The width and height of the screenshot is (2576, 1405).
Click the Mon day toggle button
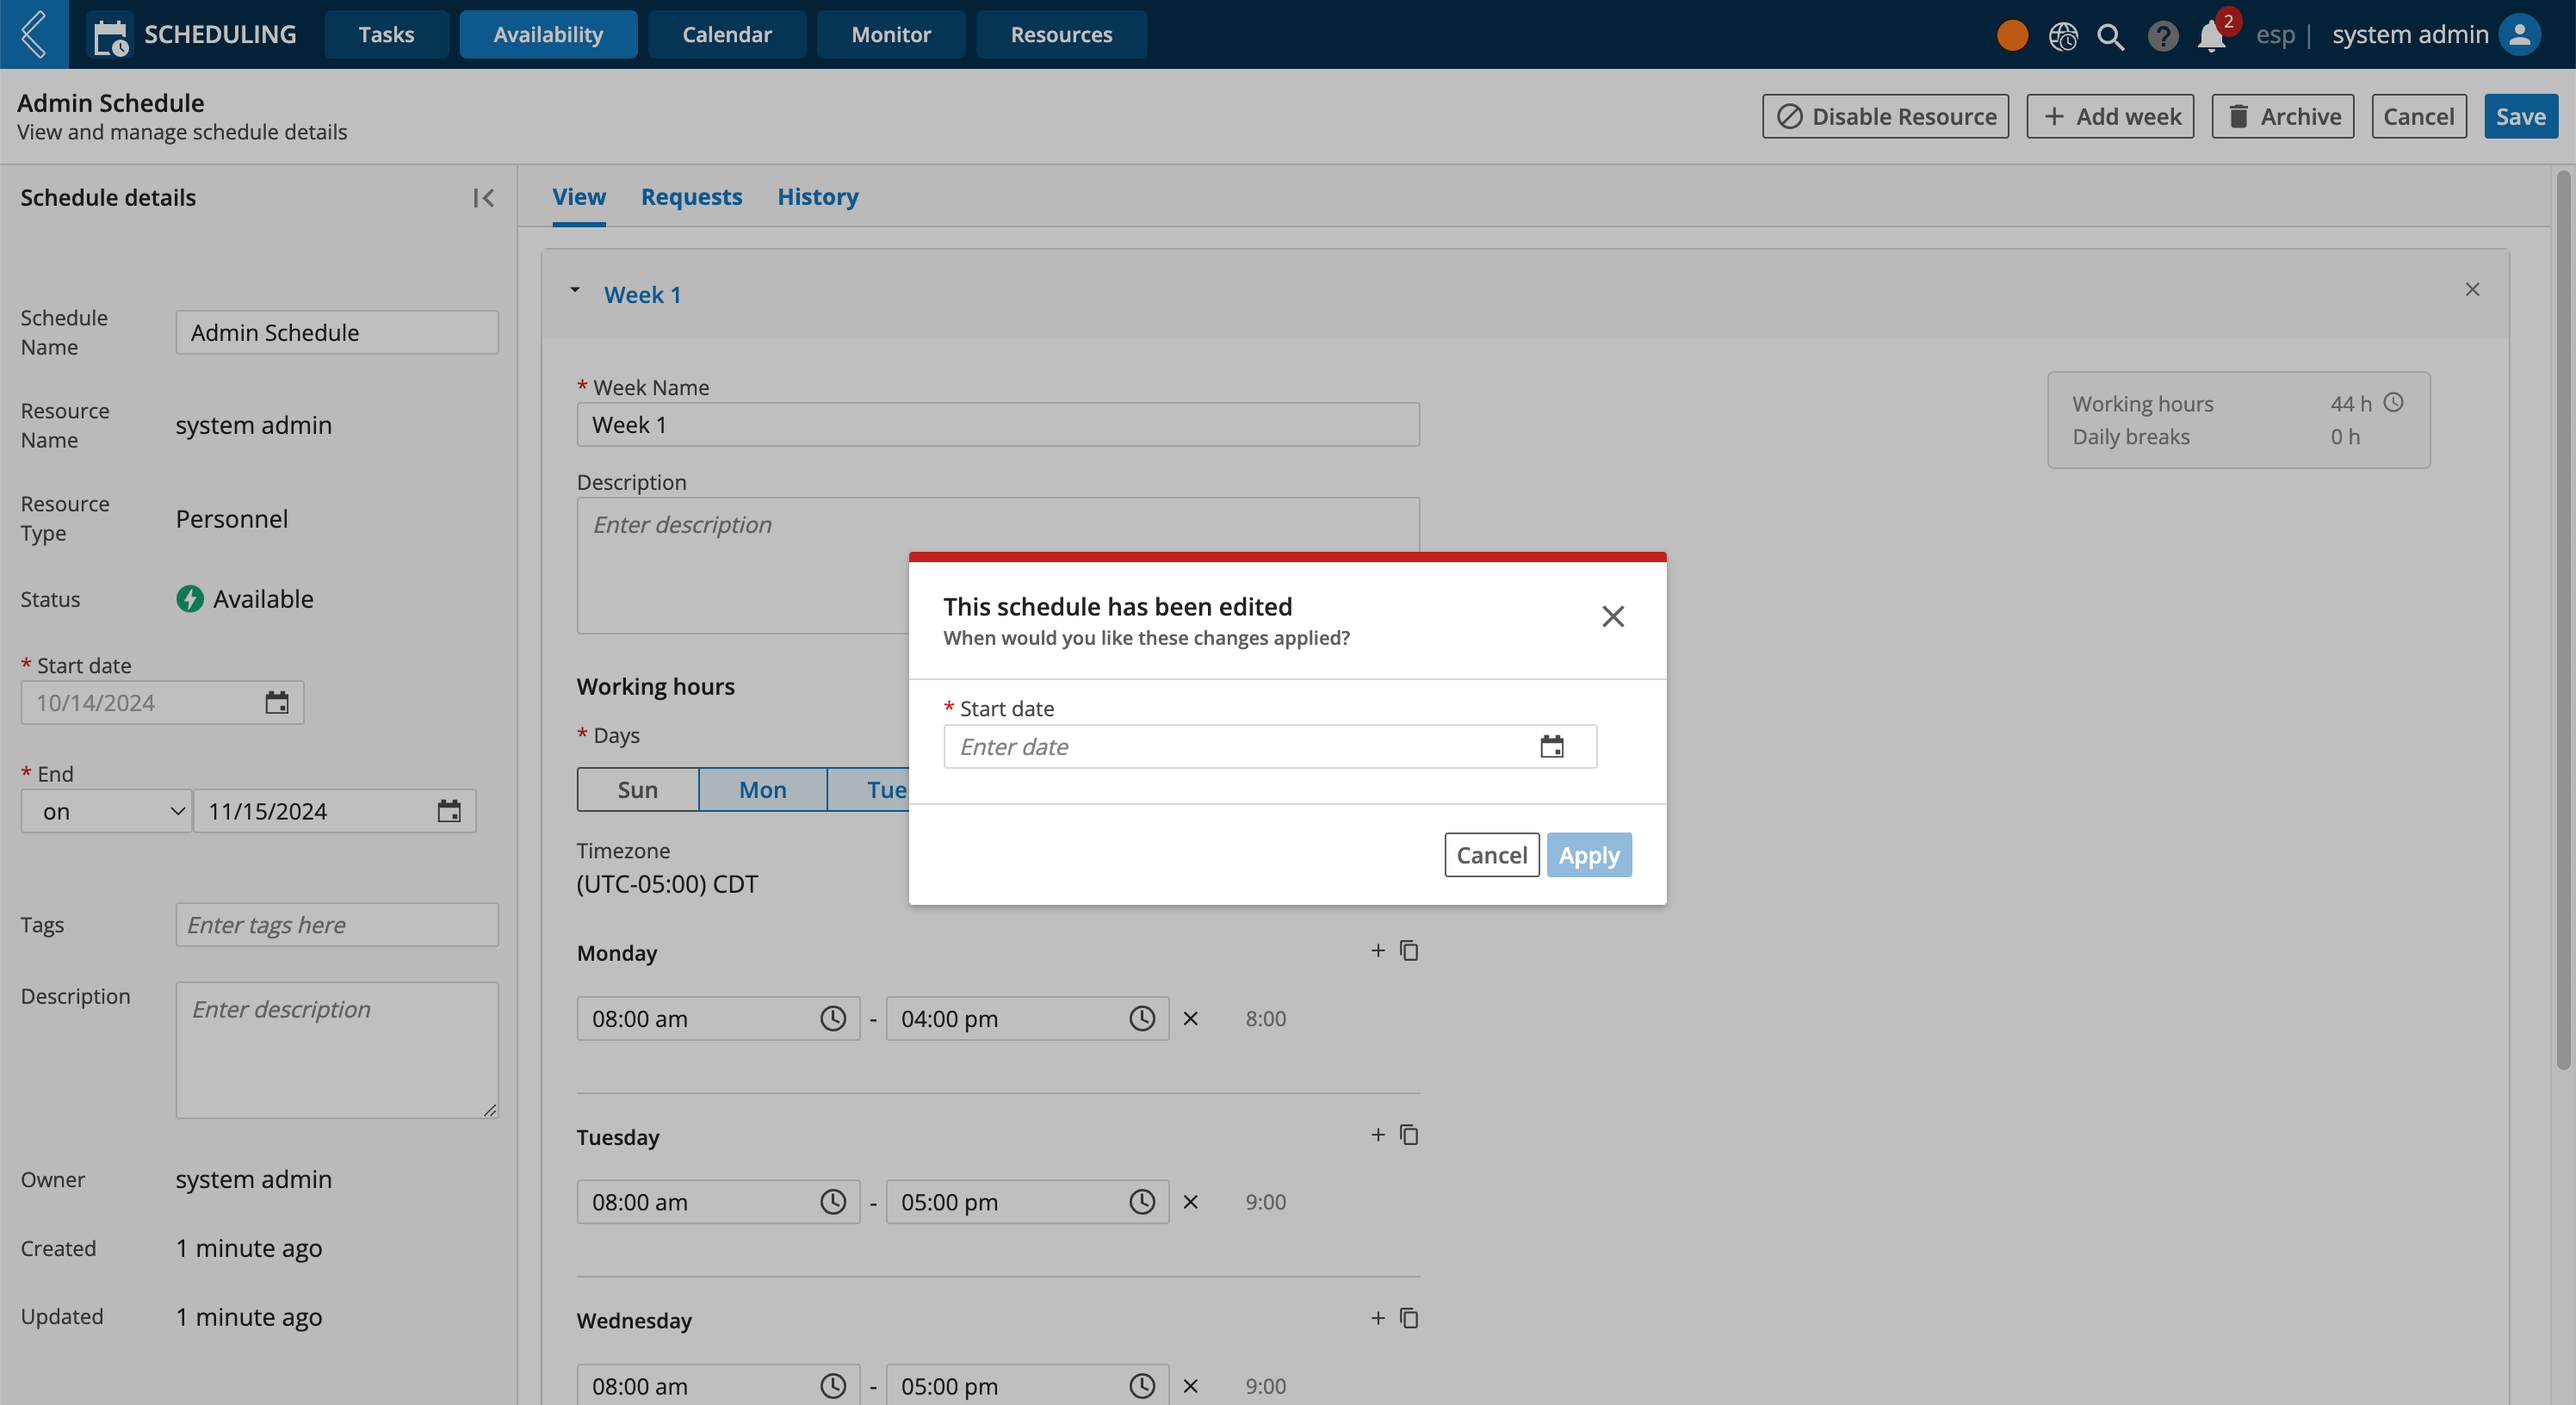(761, 789)
